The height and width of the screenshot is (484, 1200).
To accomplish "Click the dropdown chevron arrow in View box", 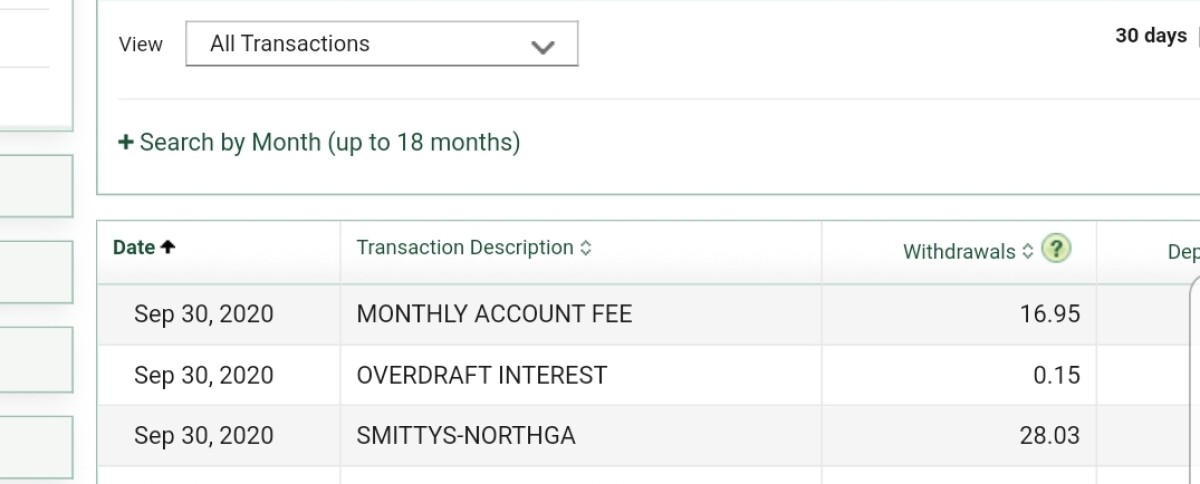I will (x=543, y=47).
